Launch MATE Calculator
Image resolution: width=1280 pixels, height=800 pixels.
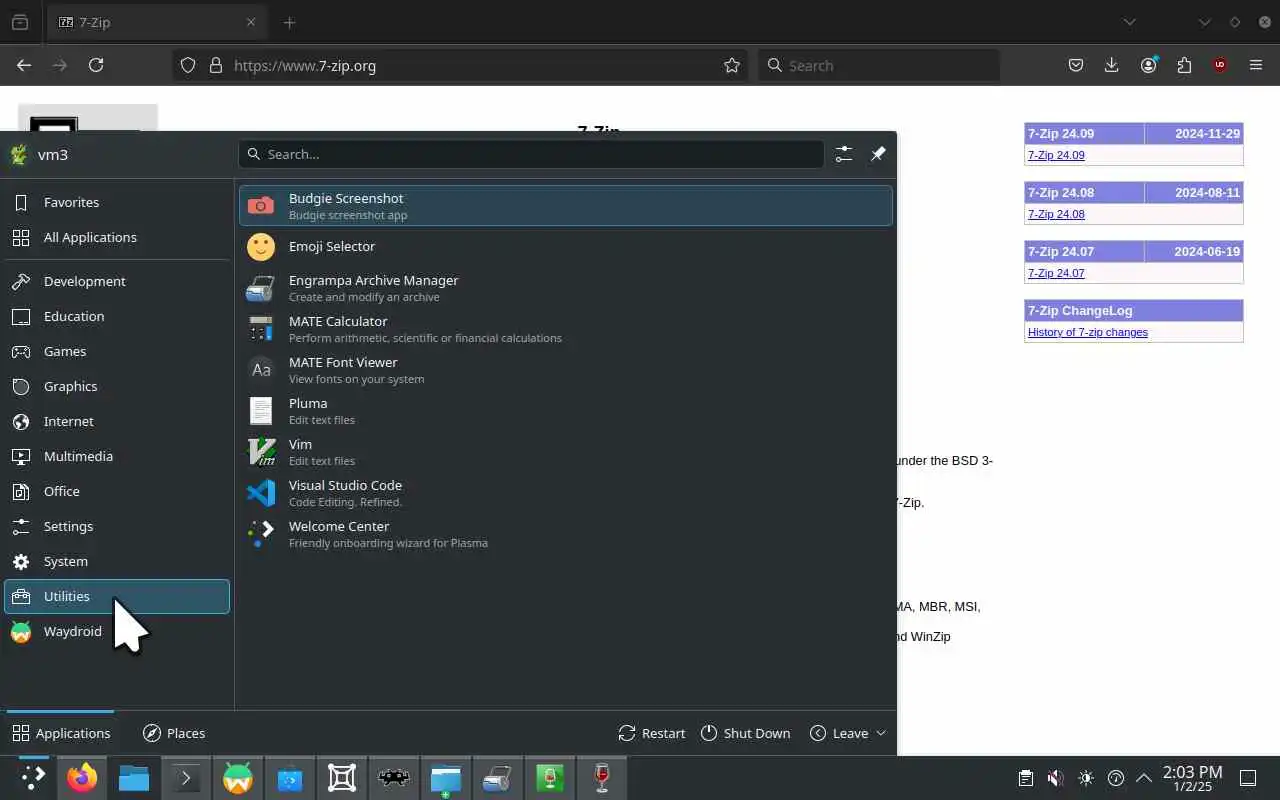click(565, 328)
